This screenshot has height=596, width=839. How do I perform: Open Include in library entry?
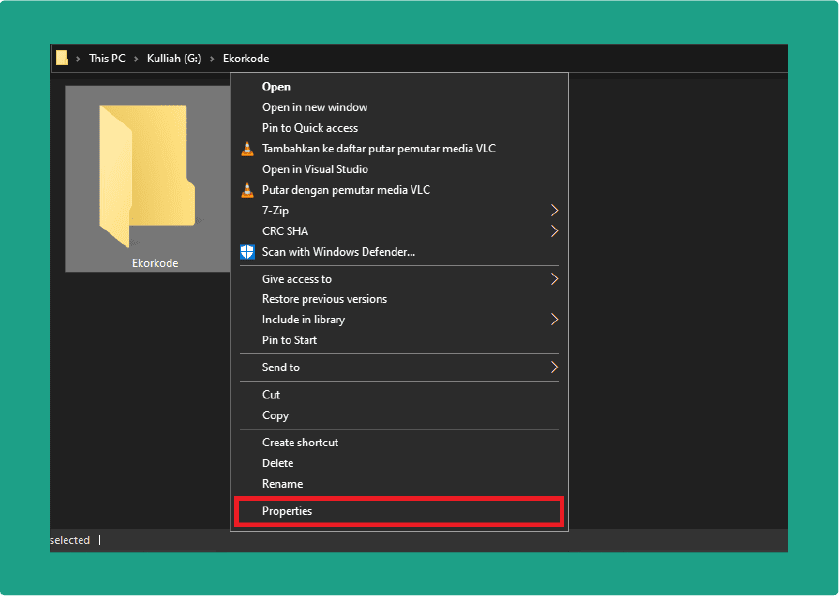(399, 319)
